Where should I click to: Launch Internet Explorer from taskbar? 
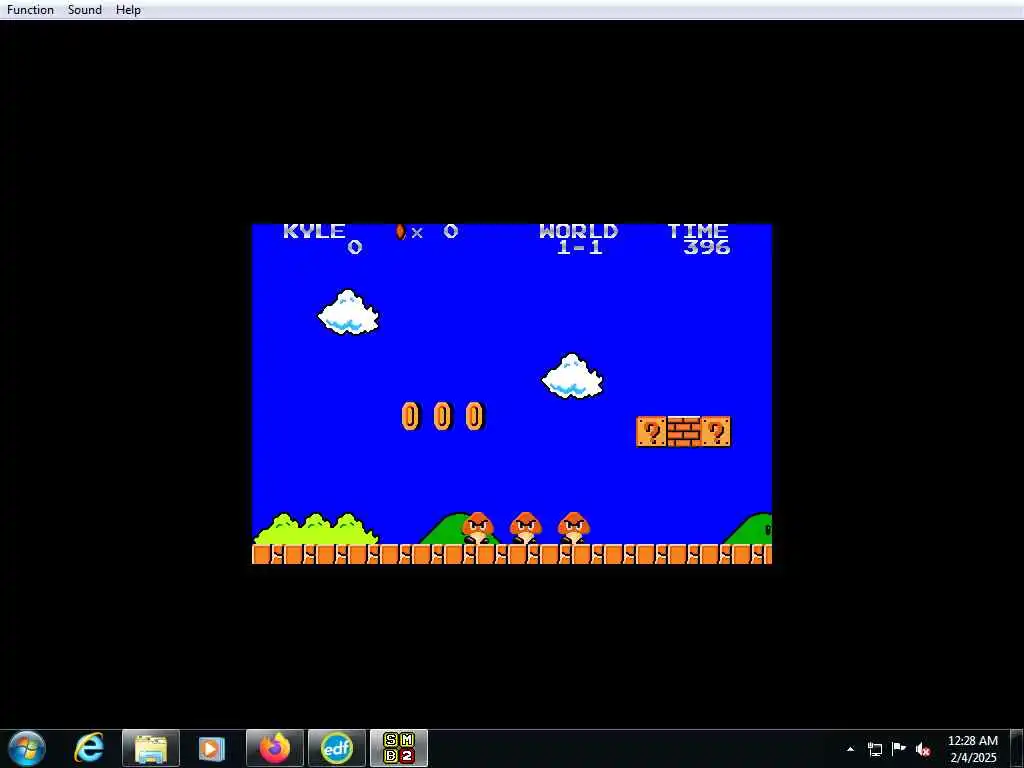89,748
